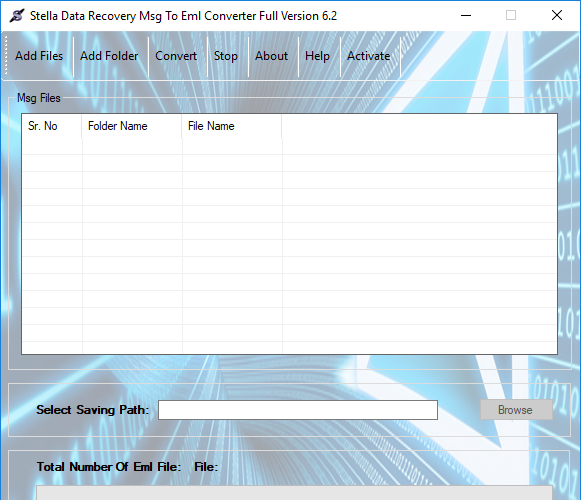Screen dimensions: 581x500
Task: Click the Msg Files group label
Action: (39, 98)
